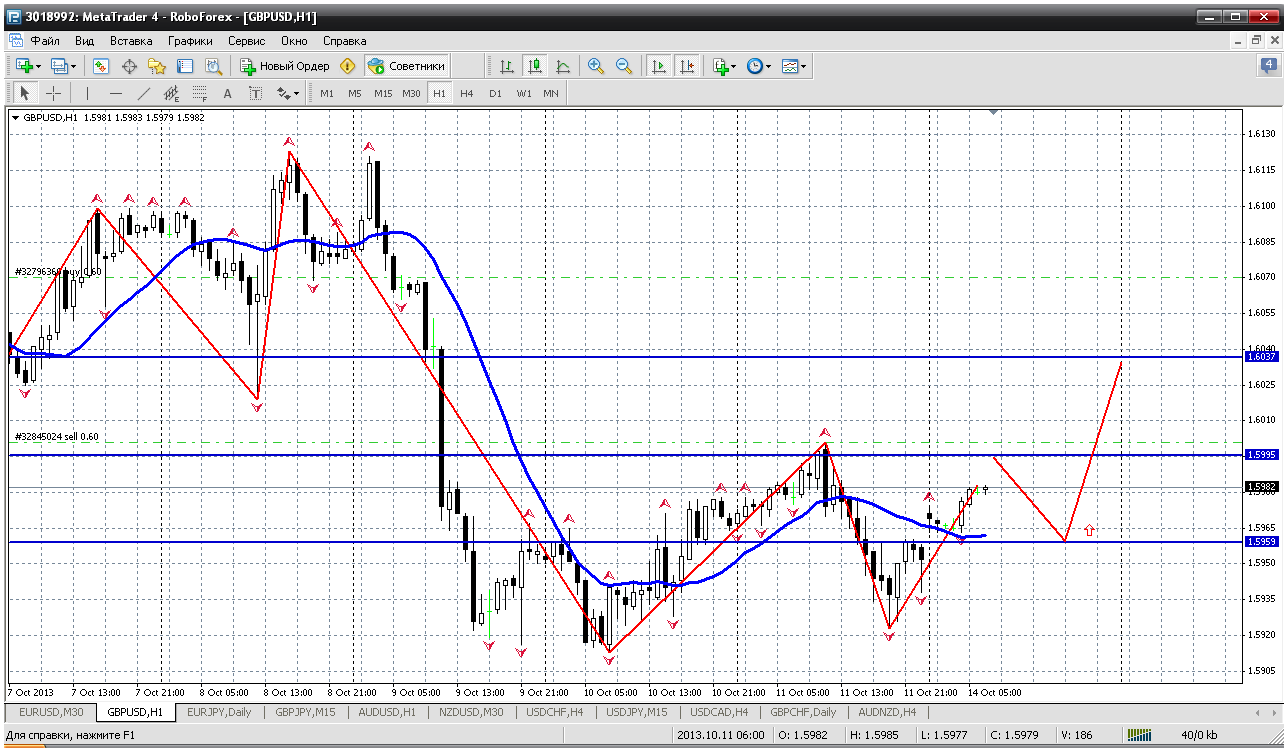
Task: Show the Terminal panel icon
Action: (185, 66)
